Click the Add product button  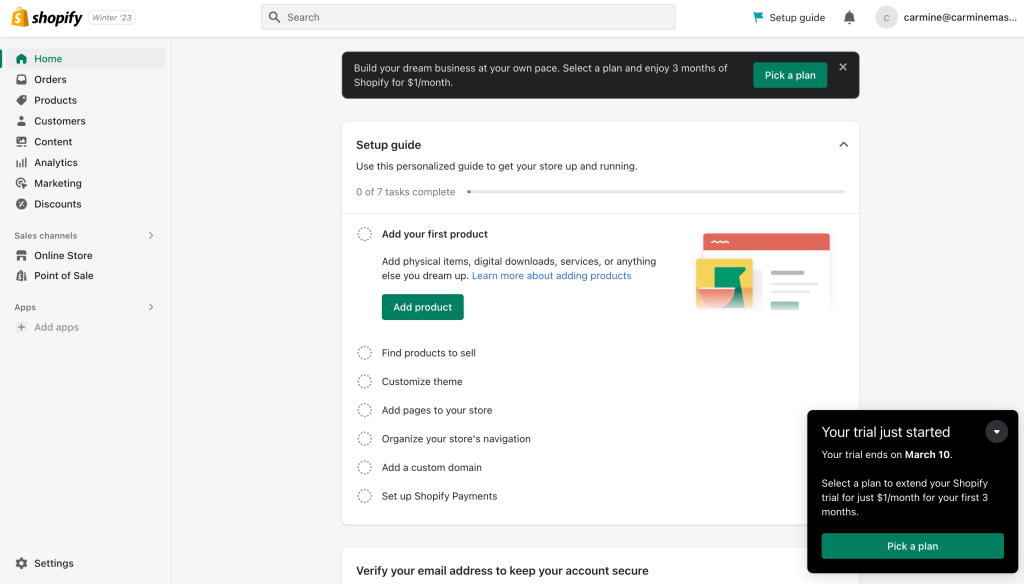[423, 307]
